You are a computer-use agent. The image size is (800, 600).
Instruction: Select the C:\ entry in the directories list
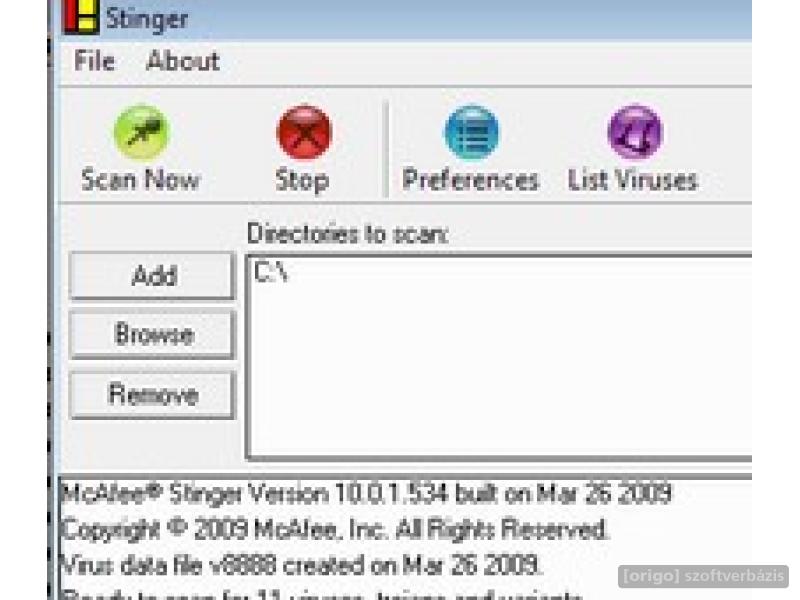click(271, 272)
